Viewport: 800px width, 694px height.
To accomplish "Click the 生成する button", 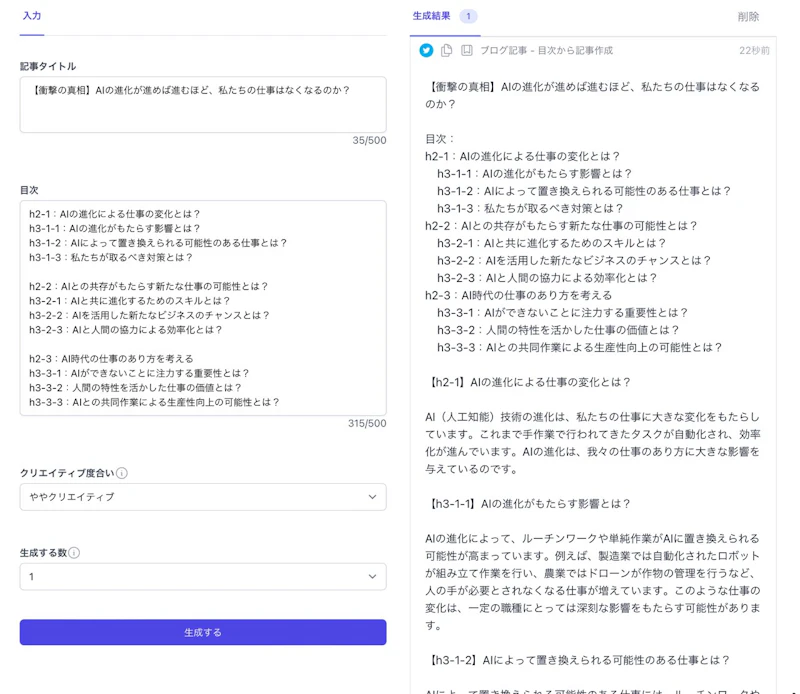I will pos(204,633).
